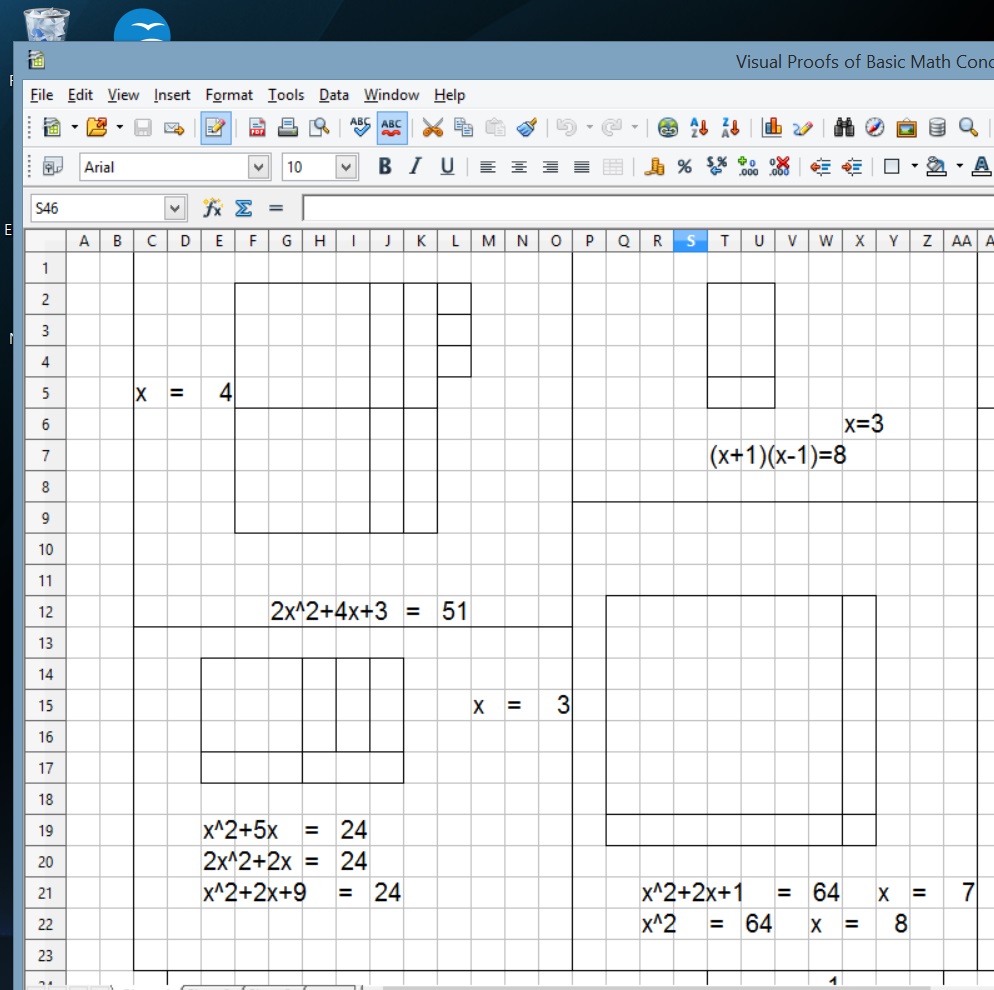Toggle bold formatting
Image resolution: width=994 pixels, height=990 pixels.
(384, 167)
